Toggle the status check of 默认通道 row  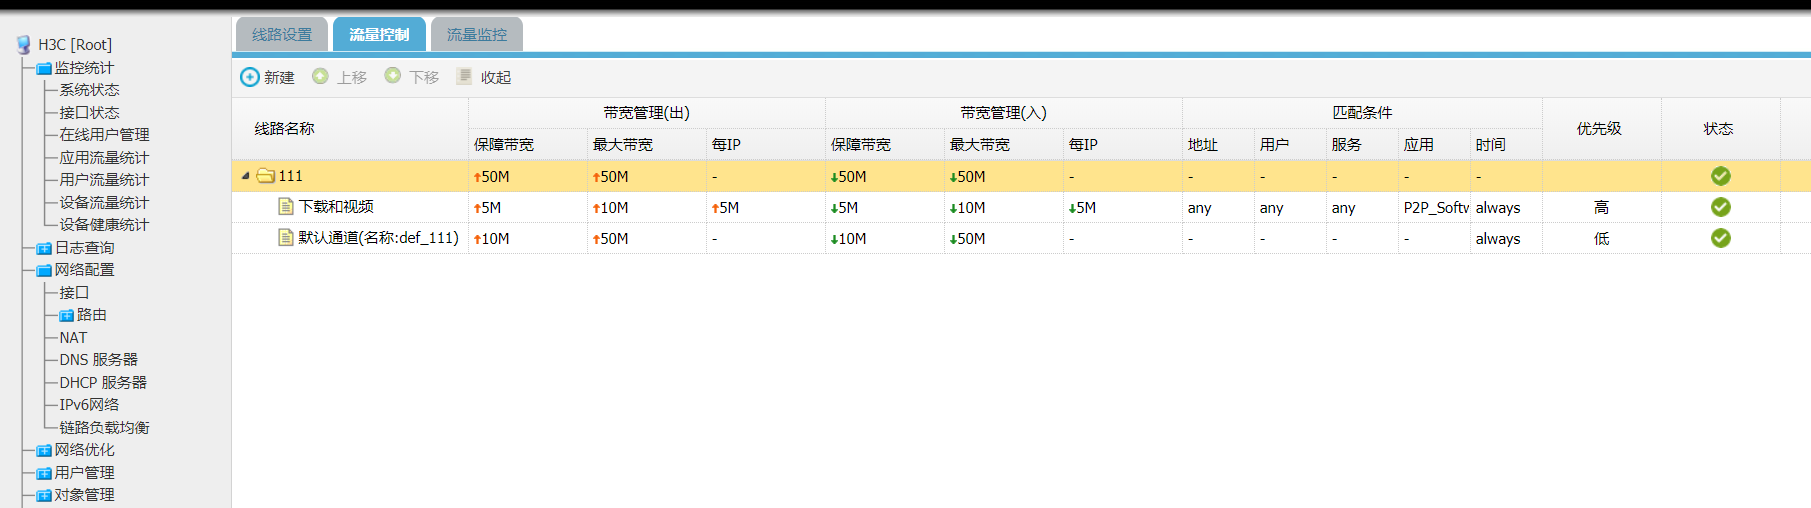pos(1720,238)
